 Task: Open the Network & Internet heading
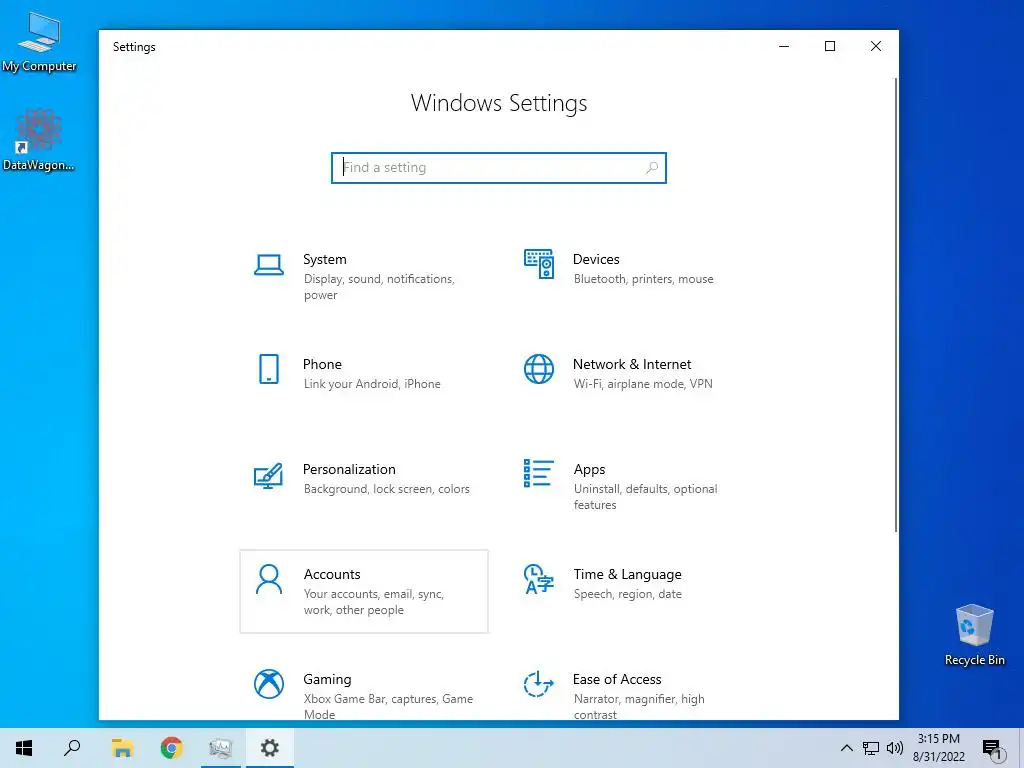[632, 364]
